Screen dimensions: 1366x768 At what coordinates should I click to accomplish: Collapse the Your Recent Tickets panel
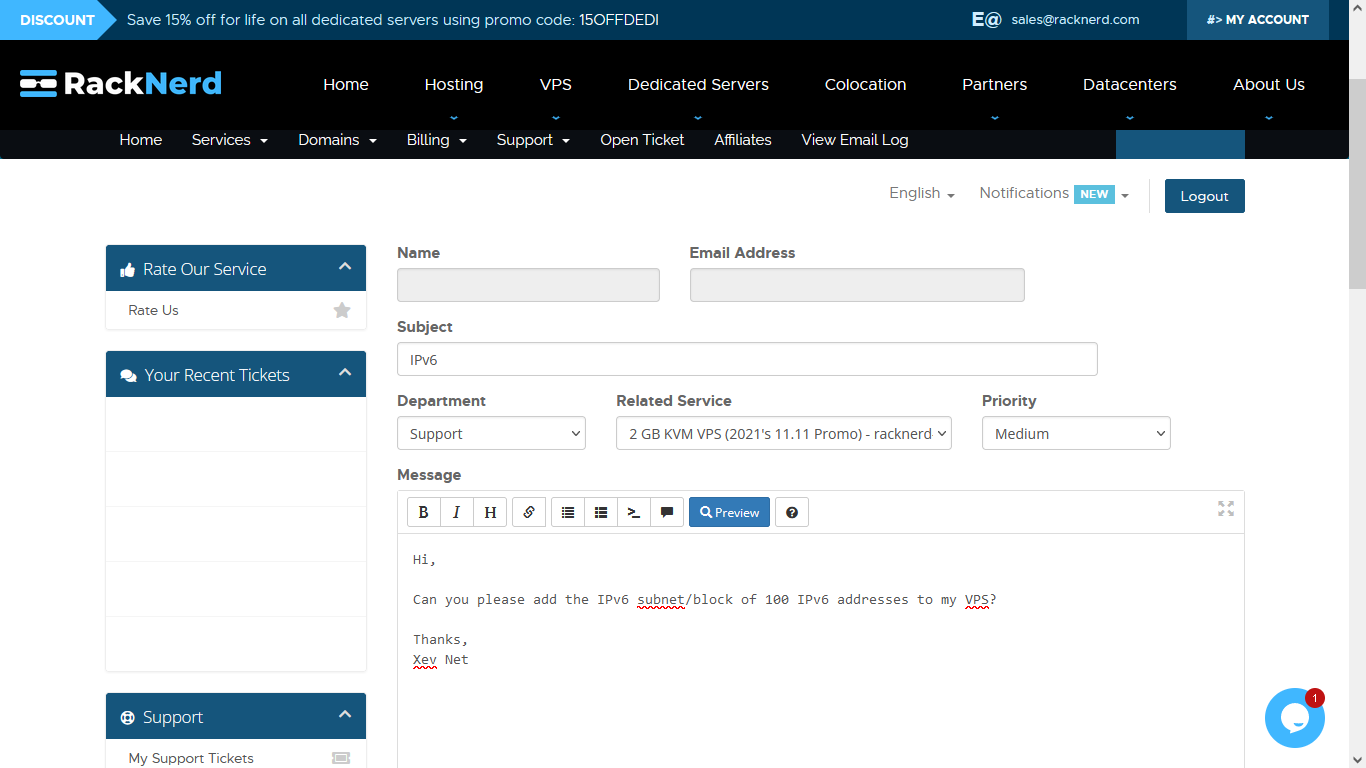tap(345, 373)
